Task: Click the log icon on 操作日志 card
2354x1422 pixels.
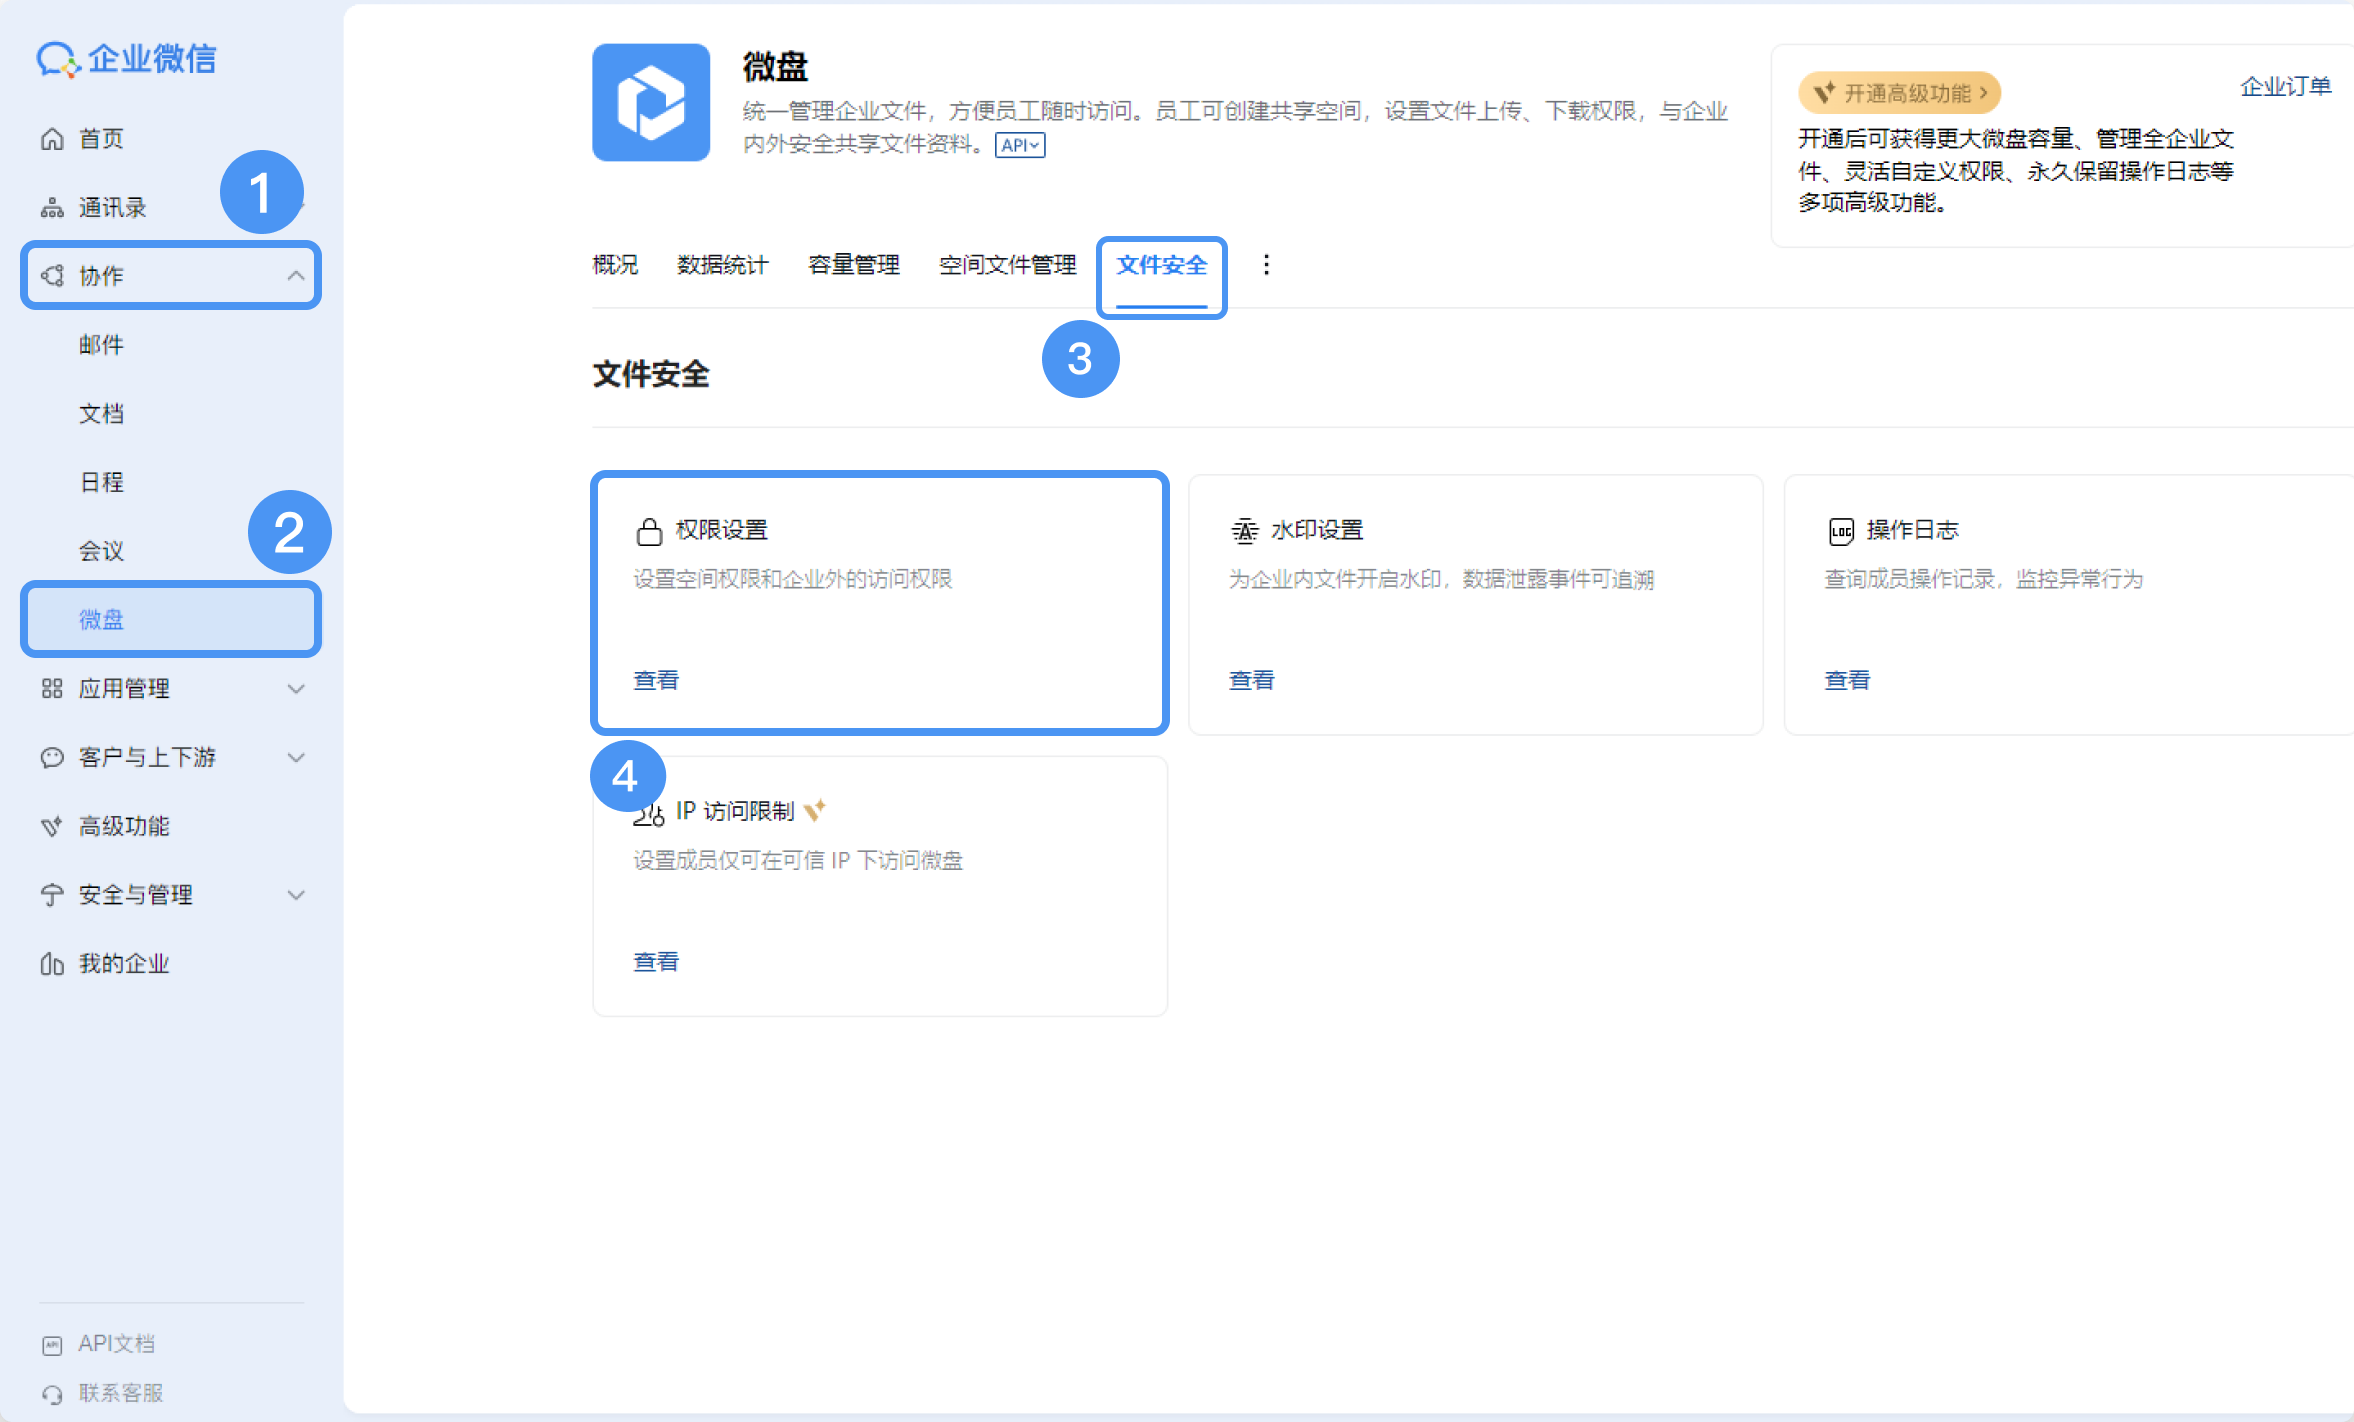Action: [1841, 531]
